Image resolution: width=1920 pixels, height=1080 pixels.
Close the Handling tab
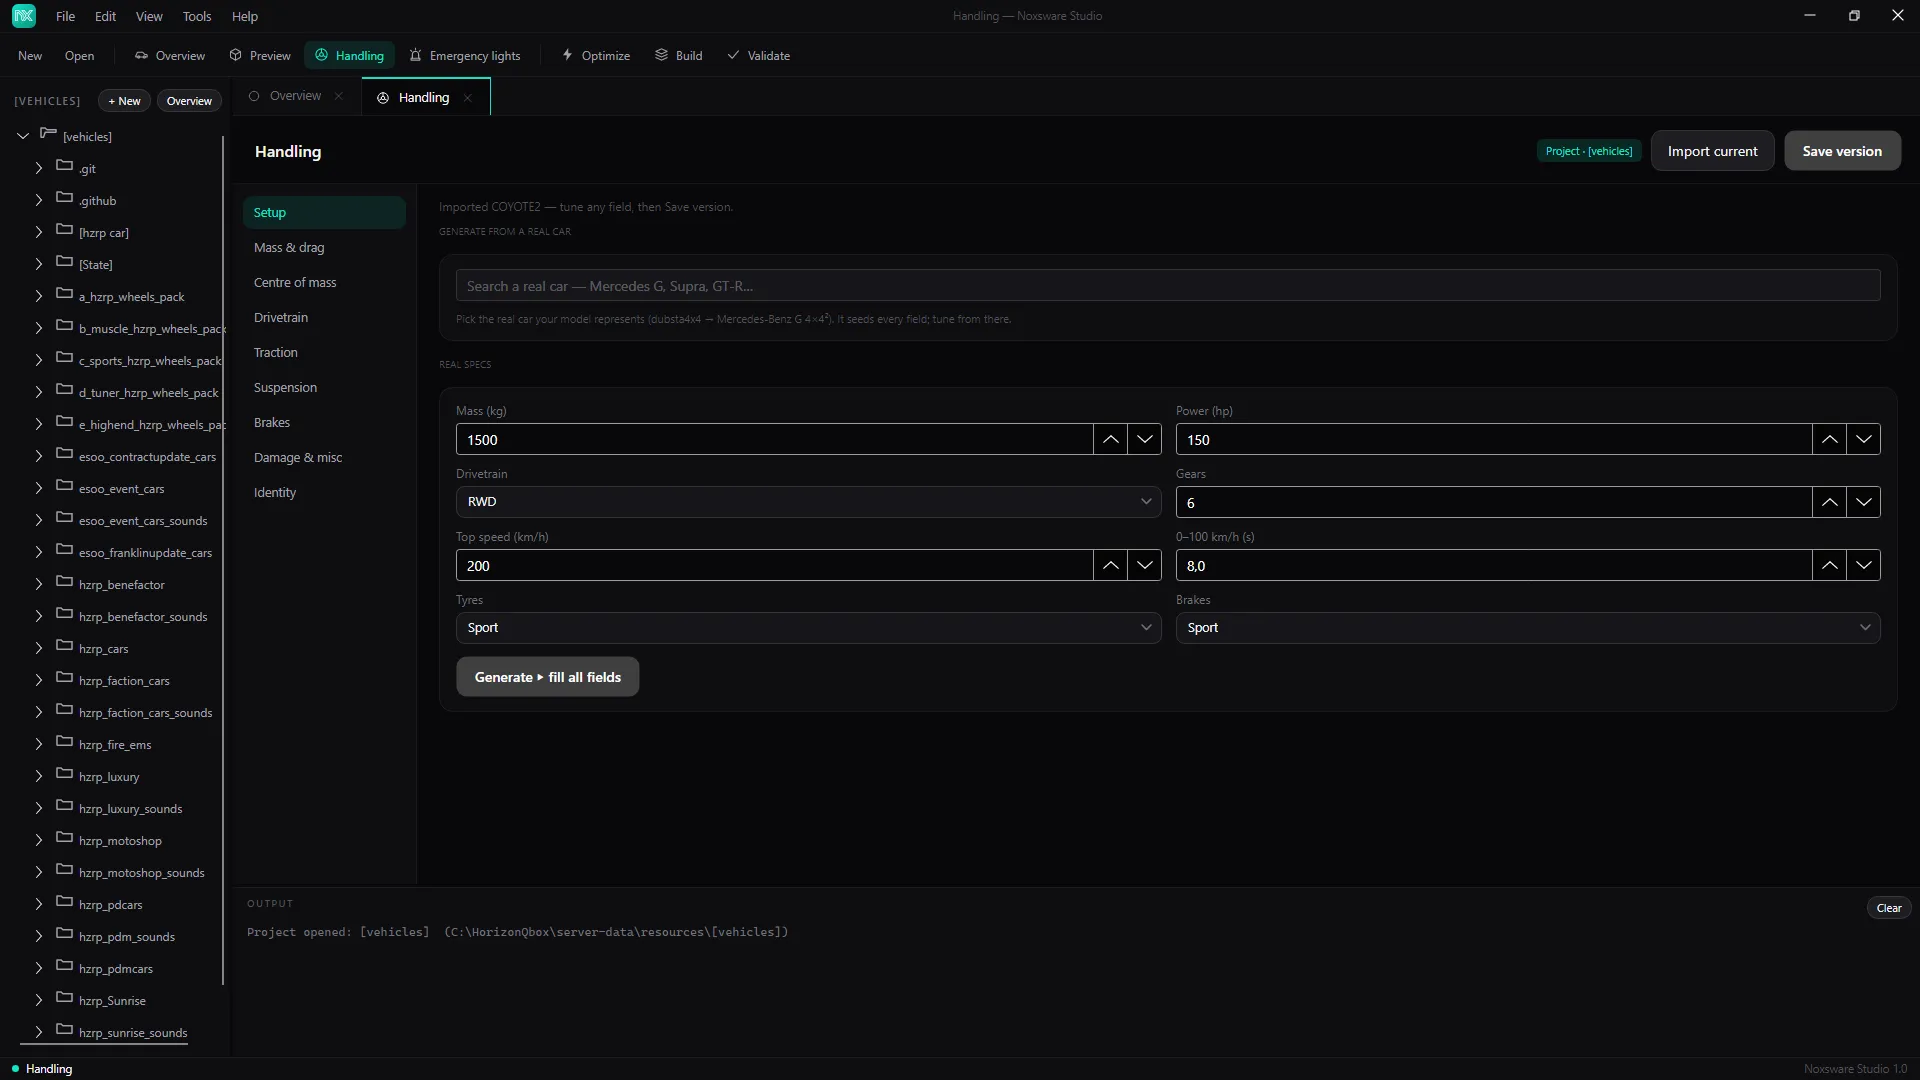point(468,98)
